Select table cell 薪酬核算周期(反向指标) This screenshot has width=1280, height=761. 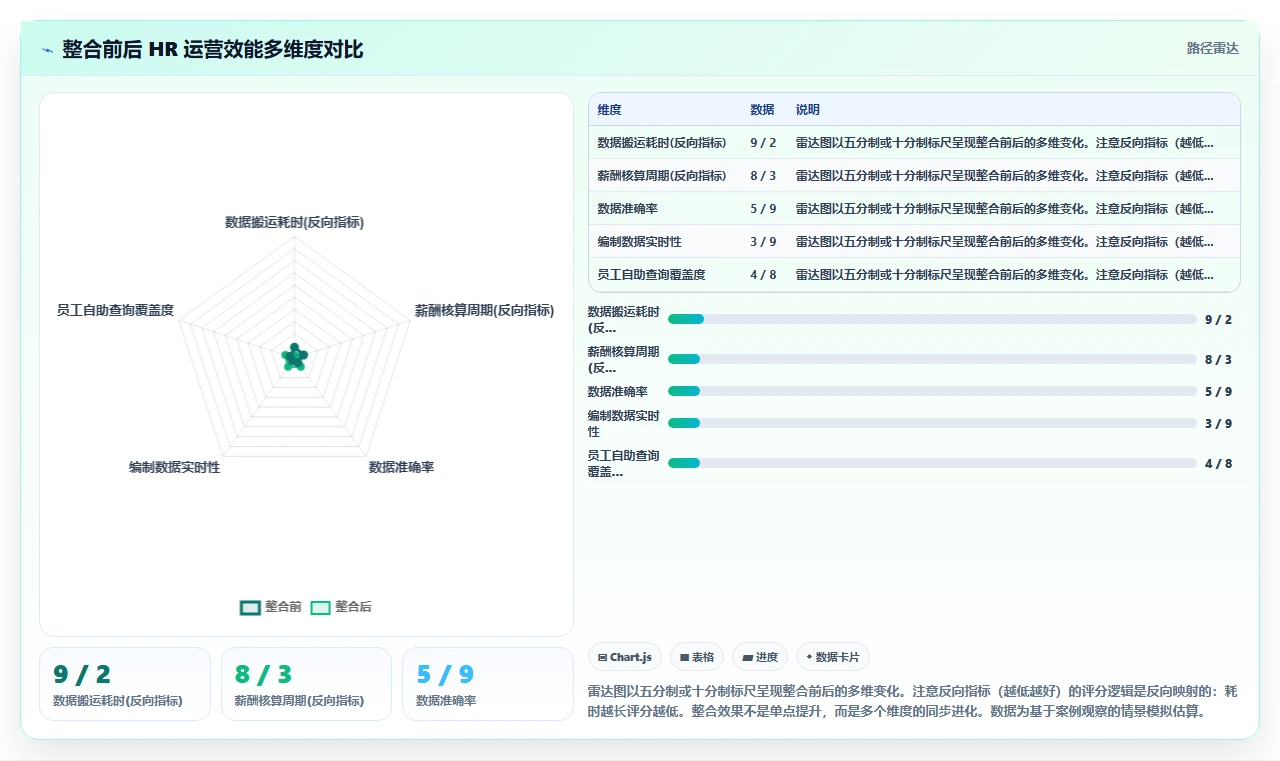point(662,176)
